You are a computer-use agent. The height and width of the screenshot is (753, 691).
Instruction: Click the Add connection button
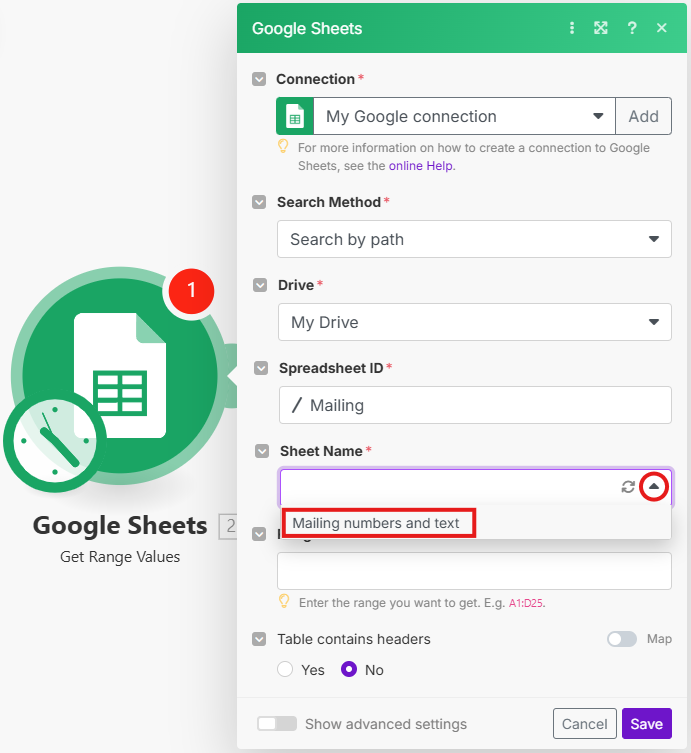(x=643, y=117)
